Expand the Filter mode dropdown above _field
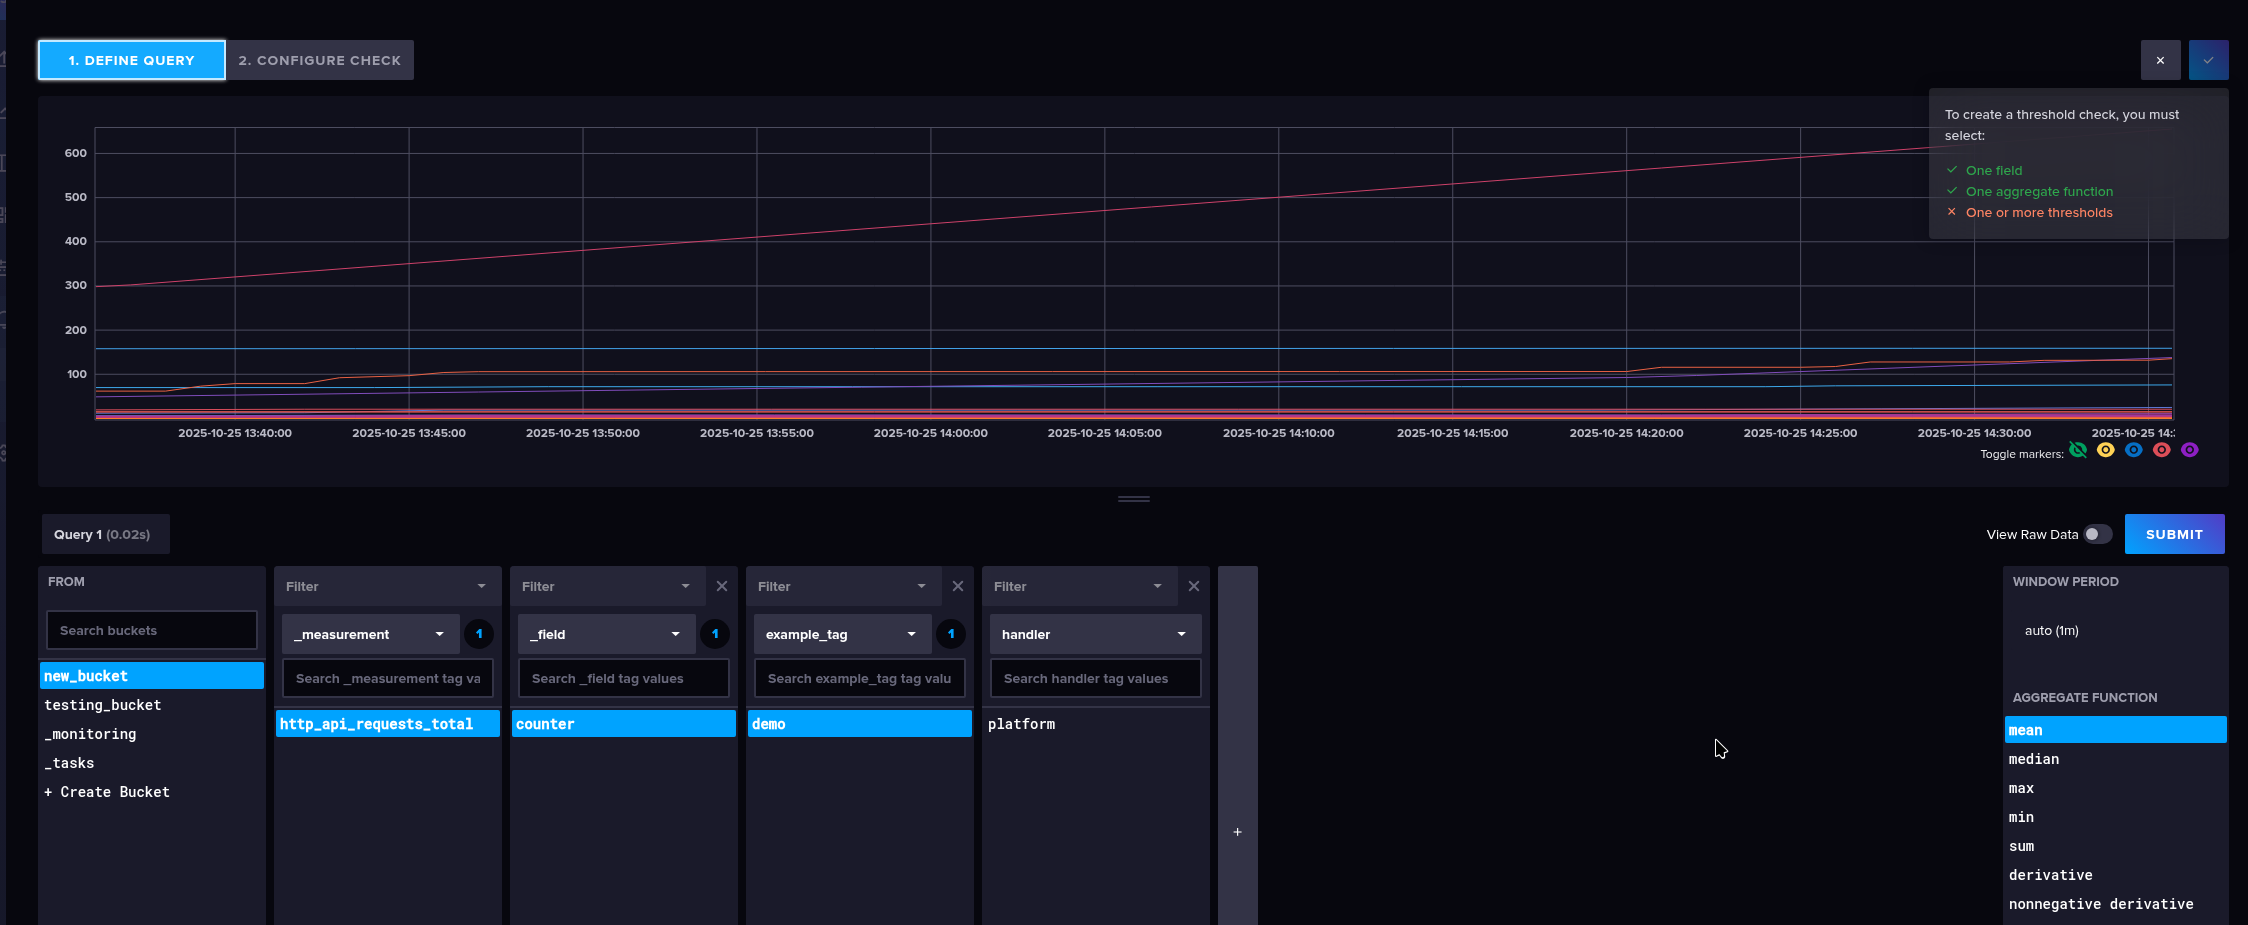Viewport: 2248px width, 925px height. pos(606,586)
